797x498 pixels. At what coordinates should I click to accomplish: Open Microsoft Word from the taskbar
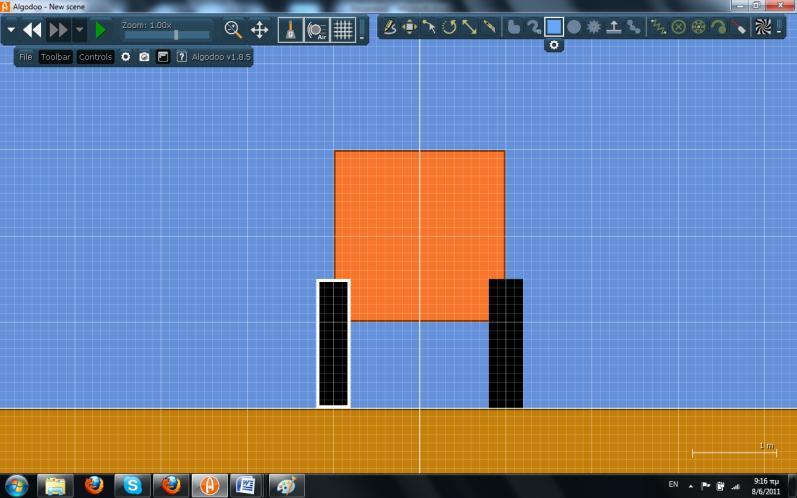click(x=248, y=486)
